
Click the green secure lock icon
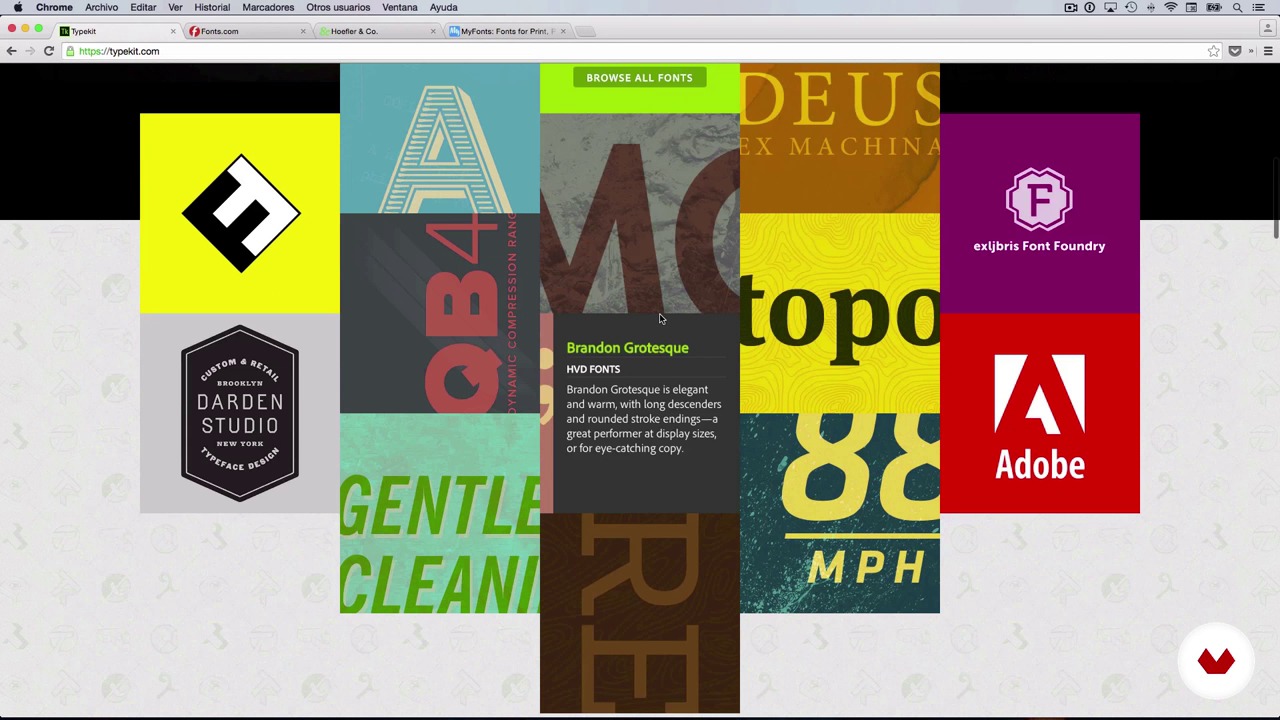[70, 51]
